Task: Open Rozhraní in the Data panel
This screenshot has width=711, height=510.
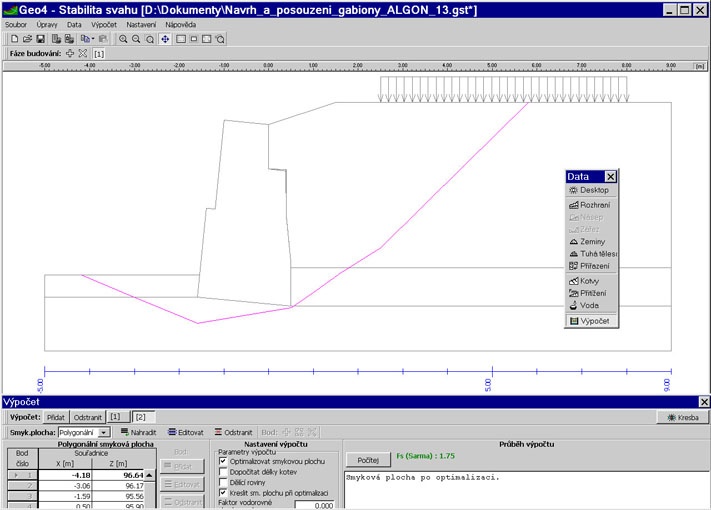Action: click(x=591, y=205)
